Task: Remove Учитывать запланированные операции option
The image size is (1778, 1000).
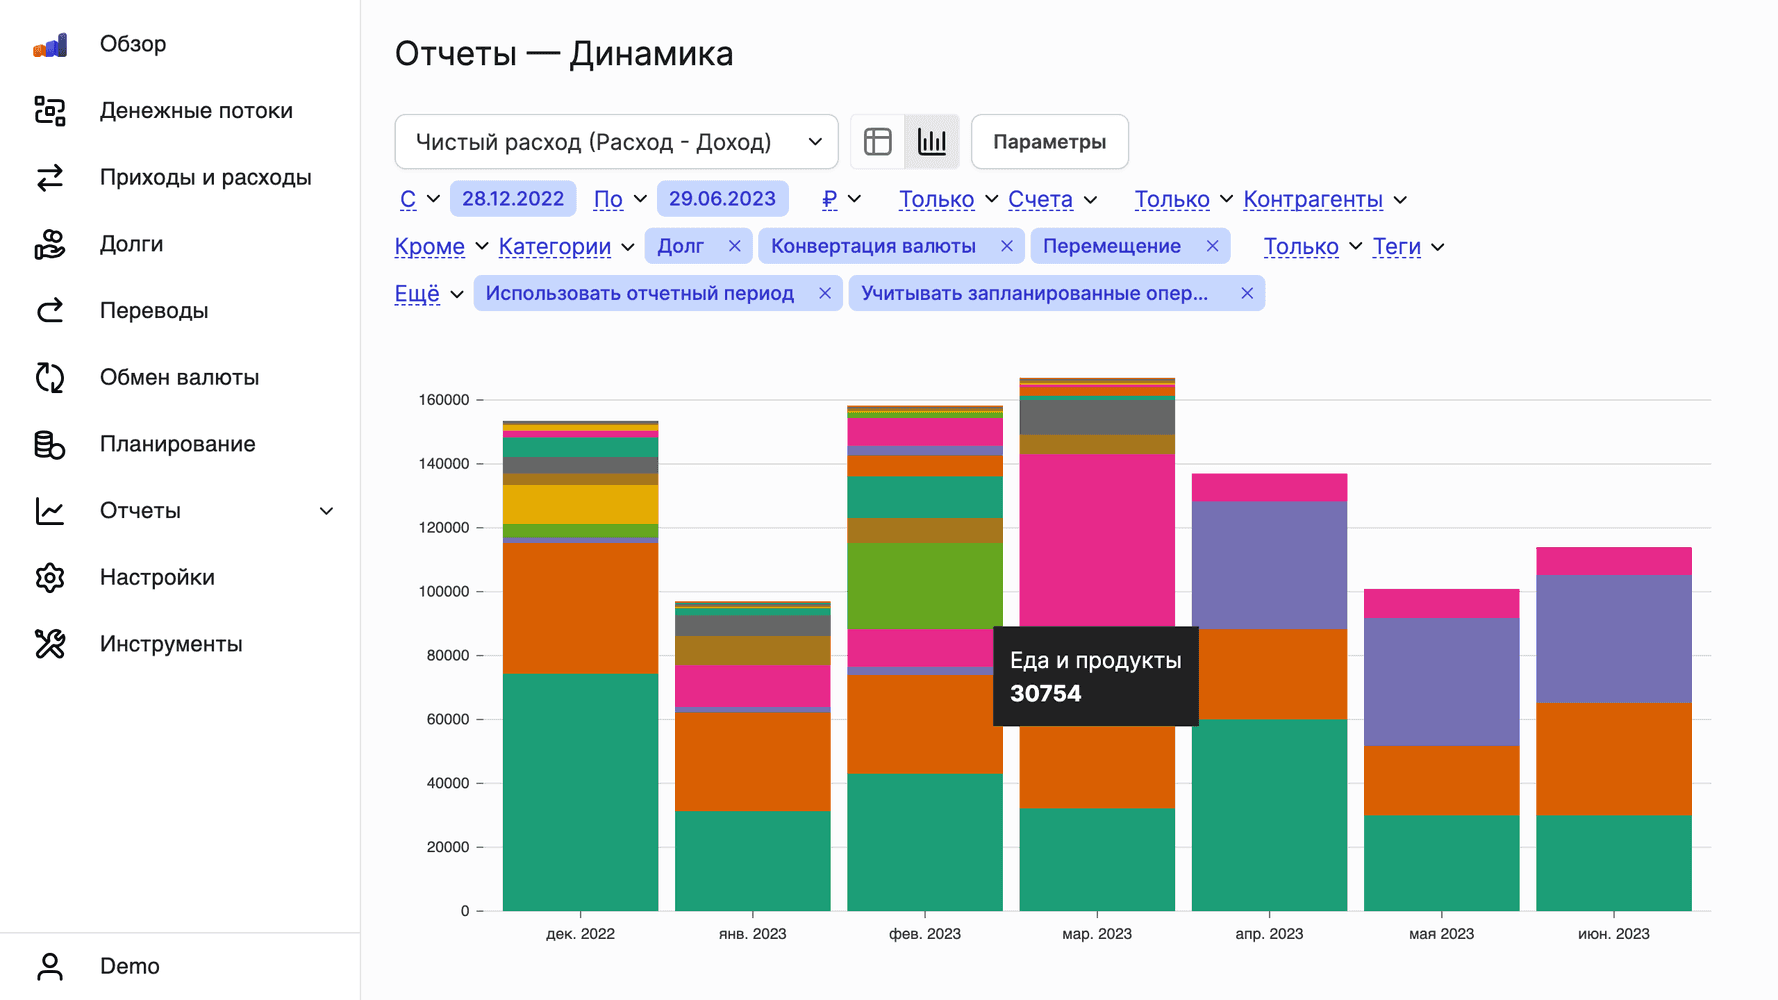Action: [x=1247, y=293]
